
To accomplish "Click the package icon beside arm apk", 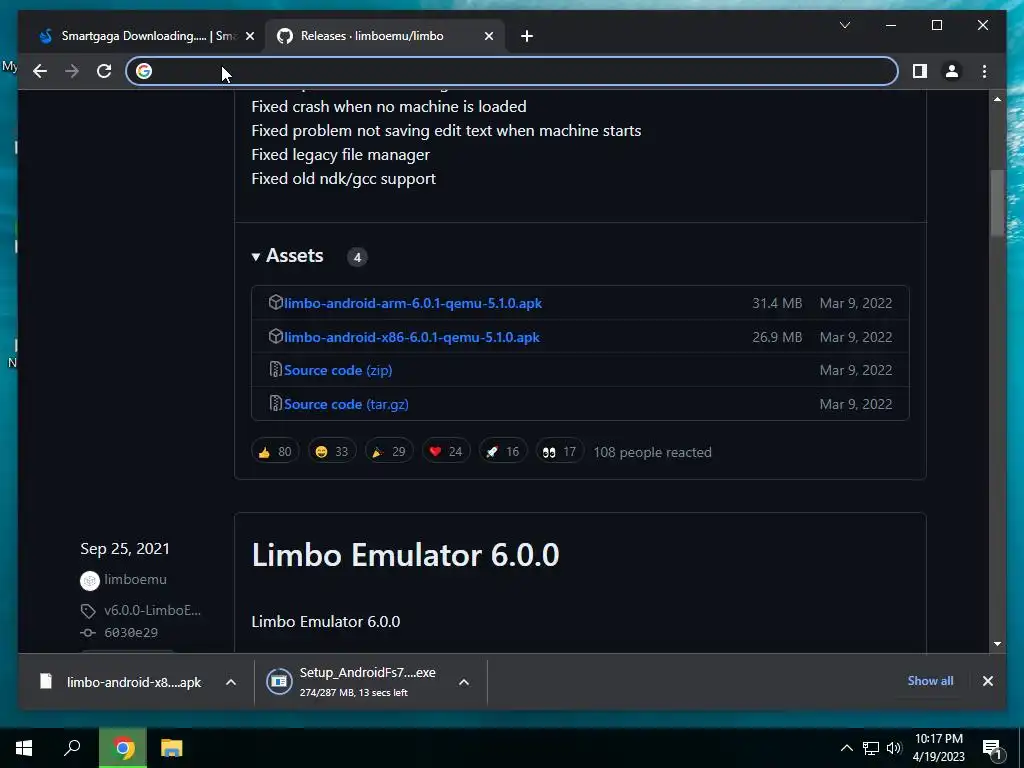I will point(276,302).
